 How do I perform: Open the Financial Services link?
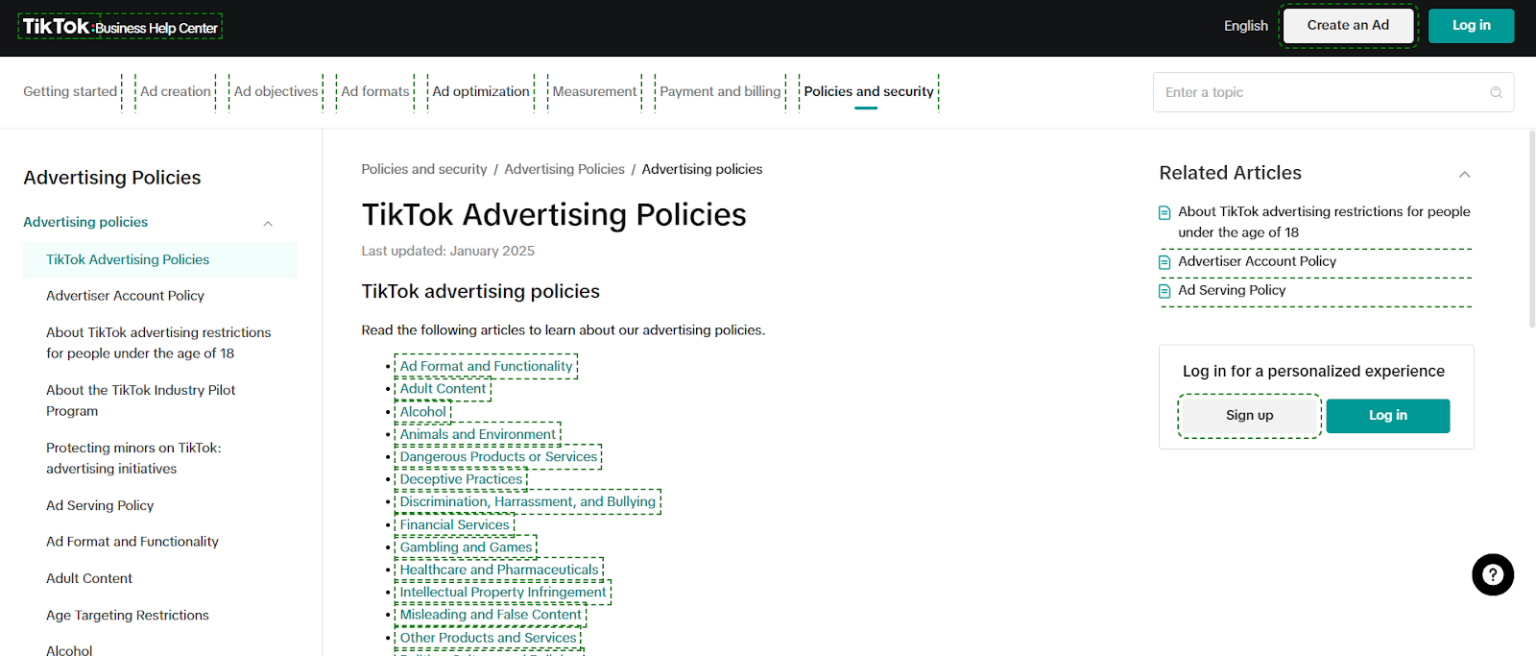(x=455, y=525)
